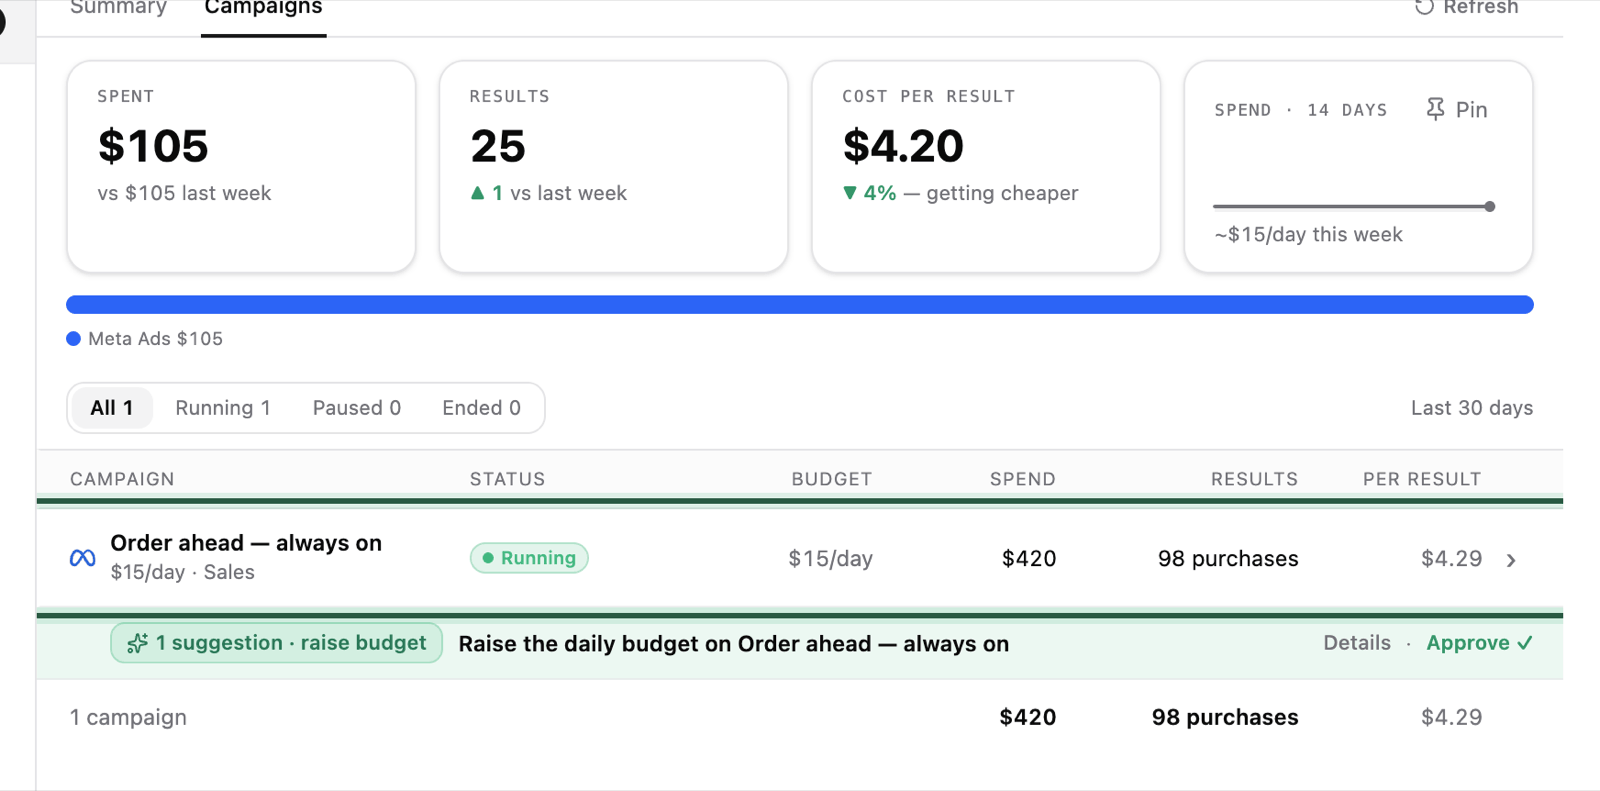The width and height of the screenshot is (1600, 791).
Task: Click the $15/day budget cell
Action: coord(831,558)
